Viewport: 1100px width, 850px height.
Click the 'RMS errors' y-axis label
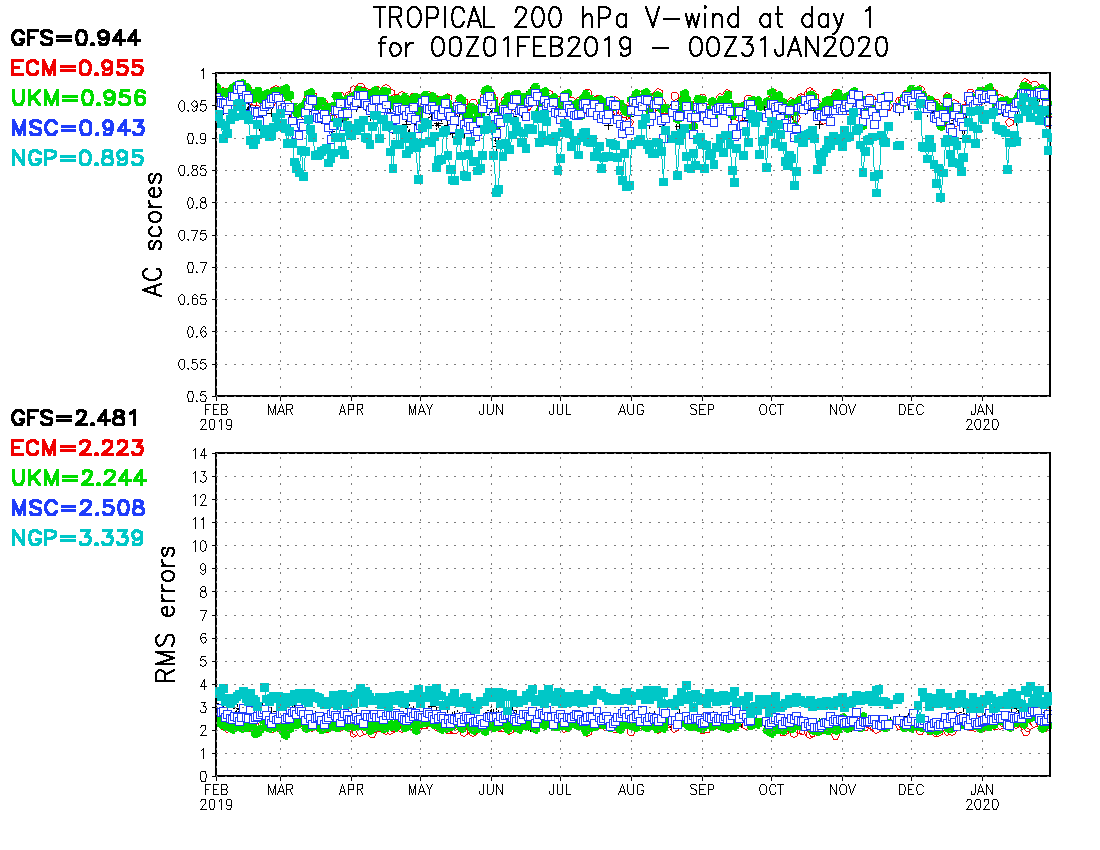click(166, 614)
